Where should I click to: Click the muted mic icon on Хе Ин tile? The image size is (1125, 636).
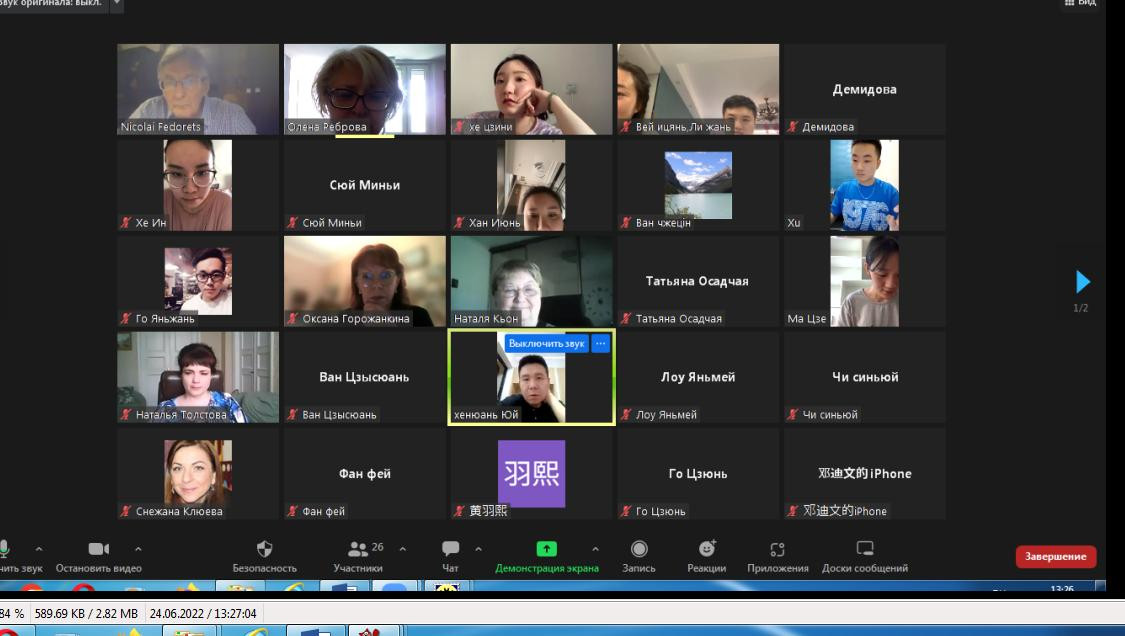[126, 223]
